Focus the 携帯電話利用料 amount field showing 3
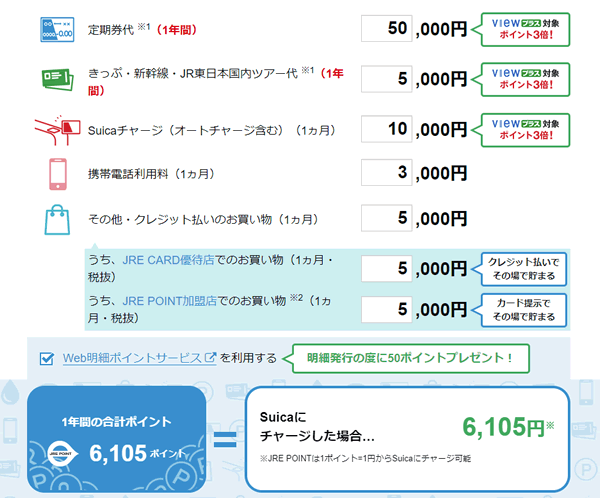 pyautogui.click(x=386, y=173)
